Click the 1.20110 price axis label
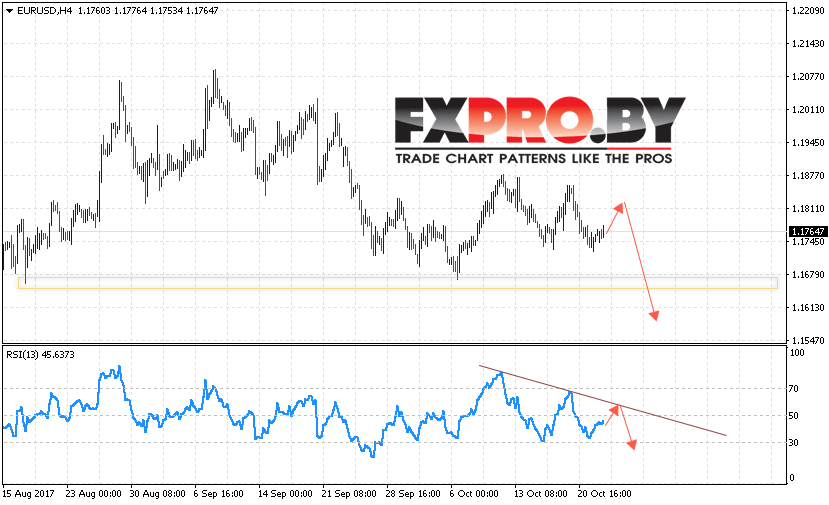 click(x=808, y=109)
